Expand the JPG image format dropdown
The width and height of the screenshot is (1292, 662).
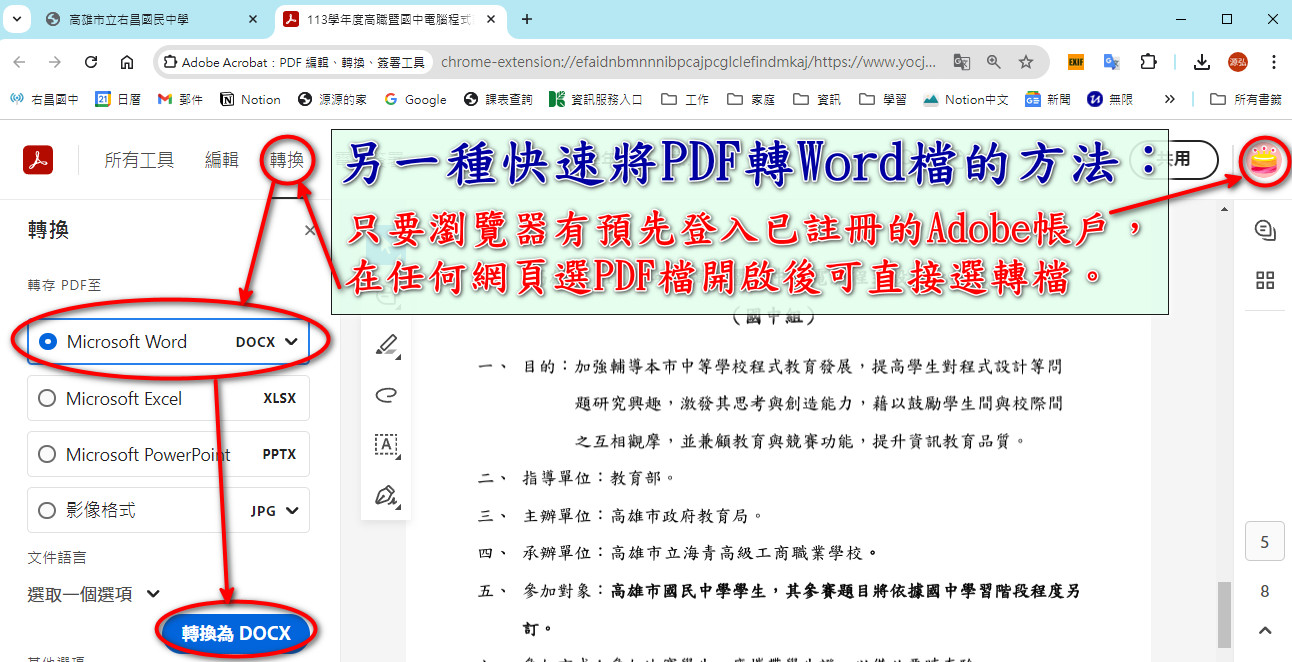(292, 510)
